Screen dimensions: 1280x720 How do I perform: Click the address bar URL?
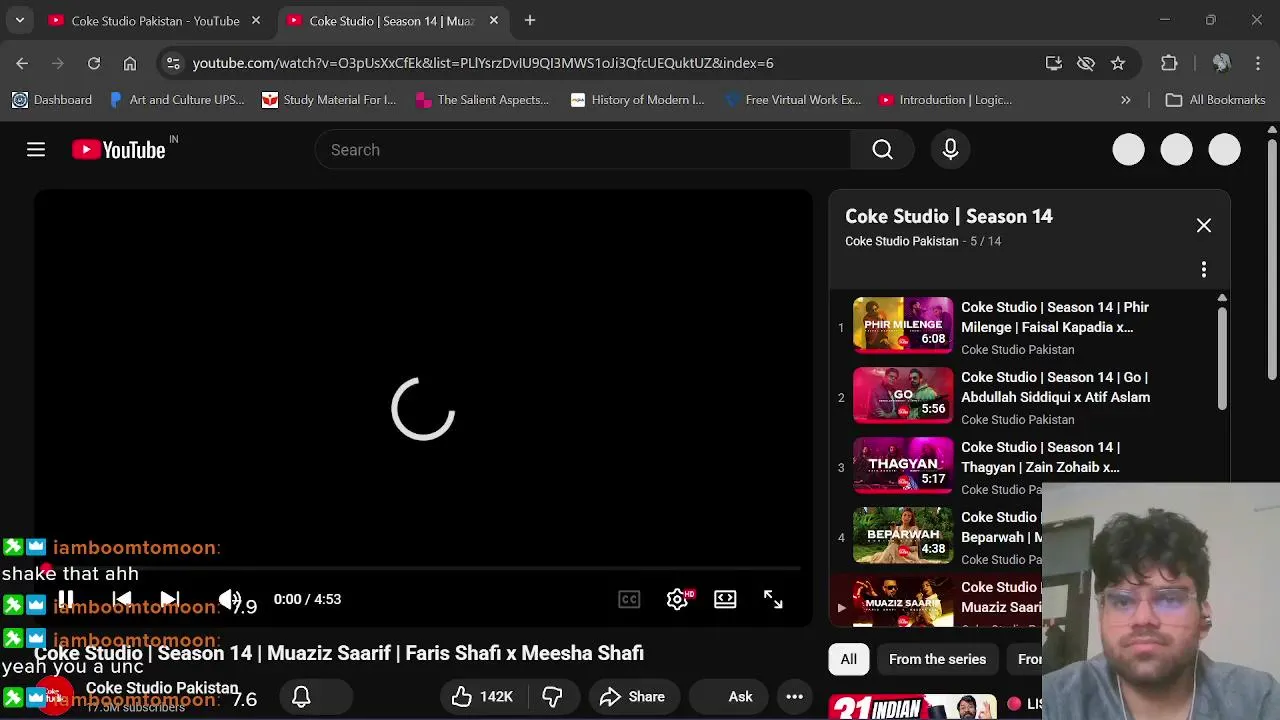point(483,63)
